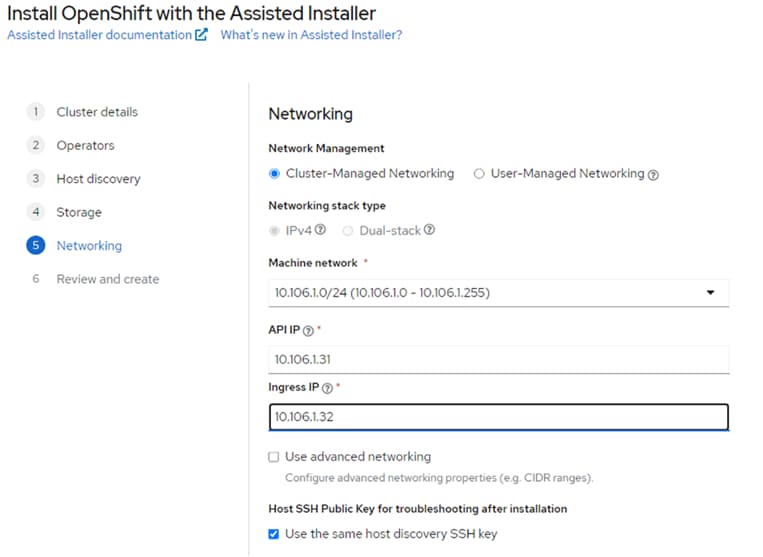Go to Storage step
This screenshot has width=763, height=557.
pyautogui.click(x=79, y=213)
